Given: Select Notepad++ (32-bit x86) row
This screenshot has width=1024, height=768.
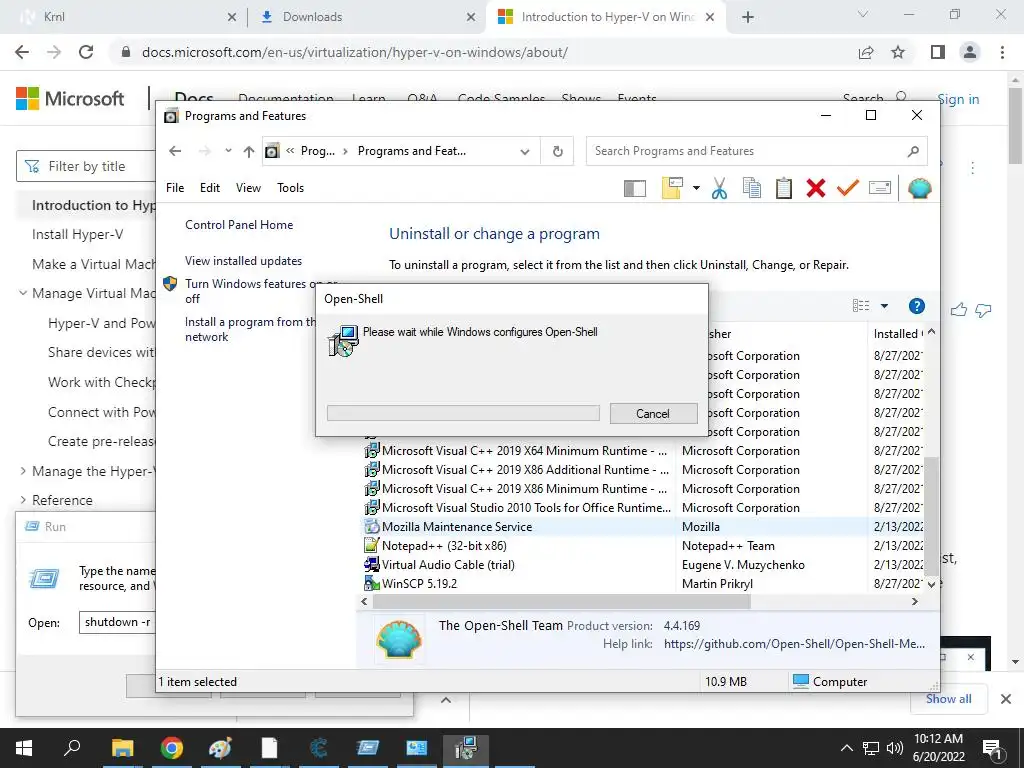Looking at the screenshot, I should 642,545.
